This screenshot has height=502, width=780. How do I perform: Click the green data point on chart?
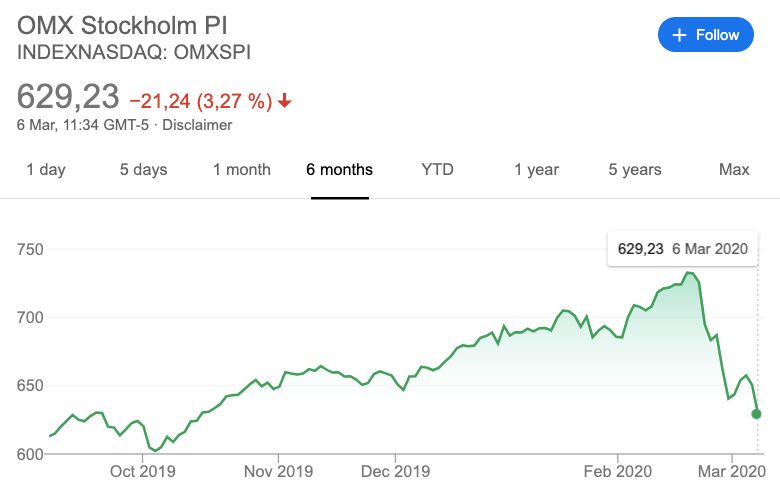point(757,414)
